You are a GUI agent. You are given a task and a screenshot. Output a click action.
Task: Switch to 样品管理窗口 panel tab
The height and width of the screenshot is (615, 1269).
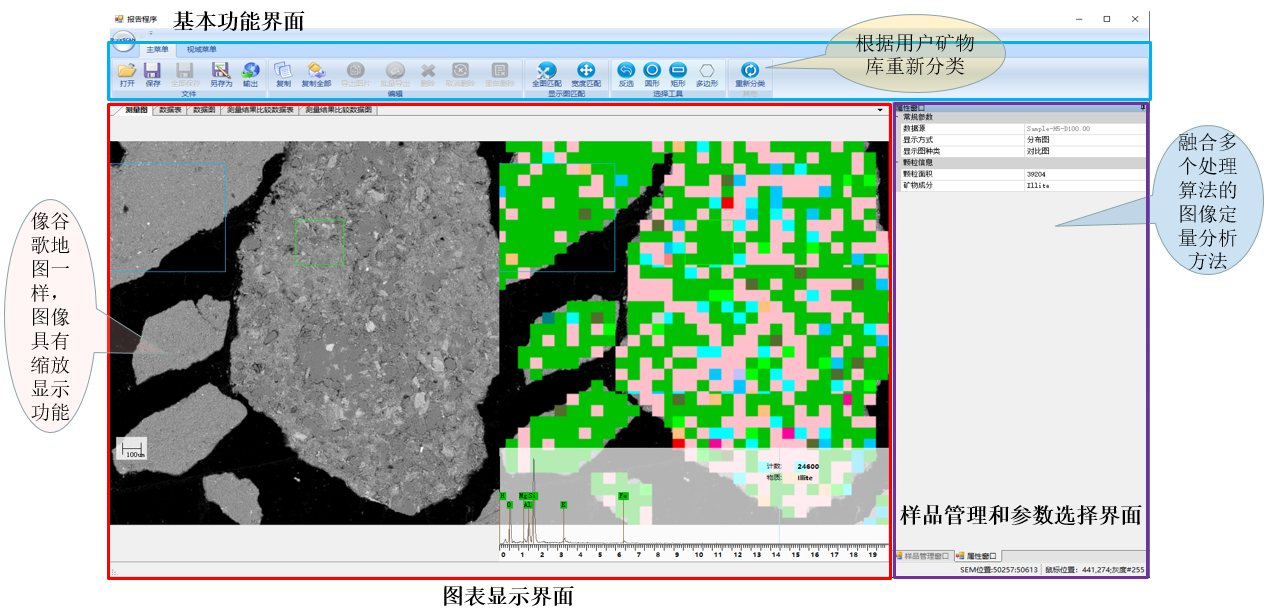922,556
